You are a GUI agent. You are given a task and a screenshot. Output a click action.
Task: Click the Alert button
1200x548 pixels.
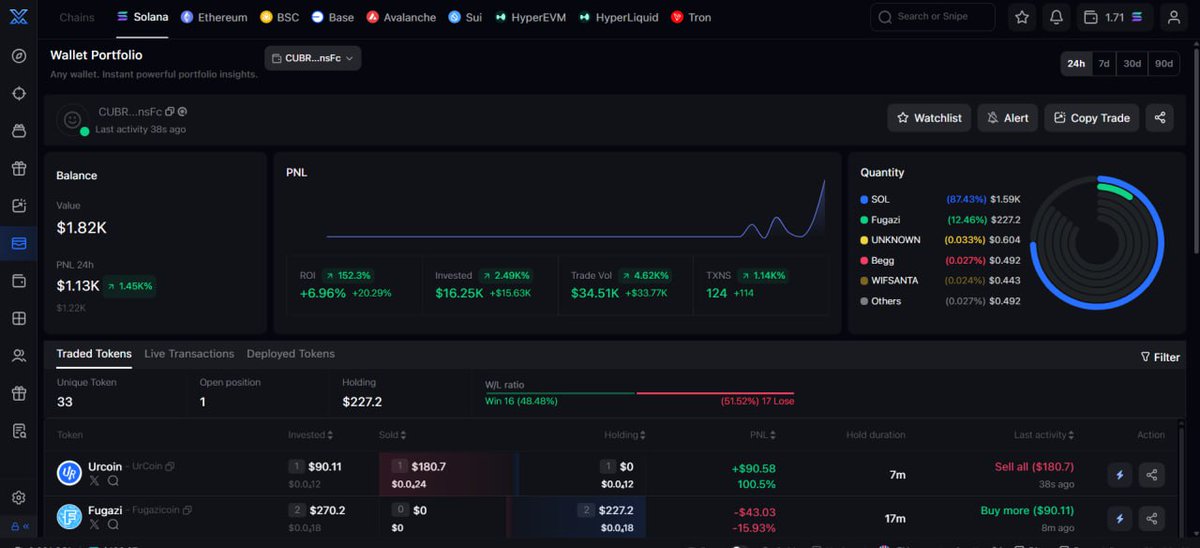click(1008, 117)
